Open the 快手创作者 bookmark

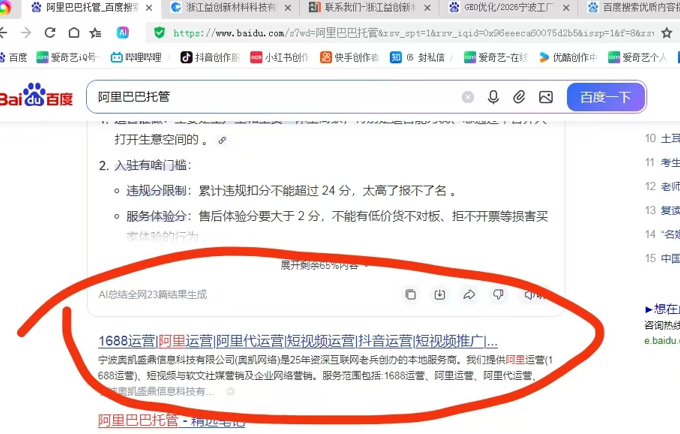[x=350, y=57]
